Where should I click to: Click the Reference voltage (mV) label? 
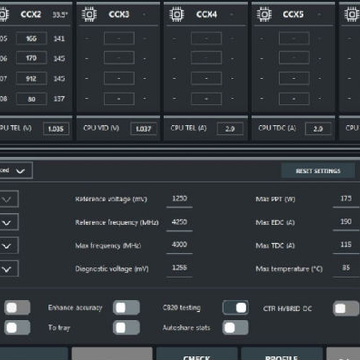111,199
